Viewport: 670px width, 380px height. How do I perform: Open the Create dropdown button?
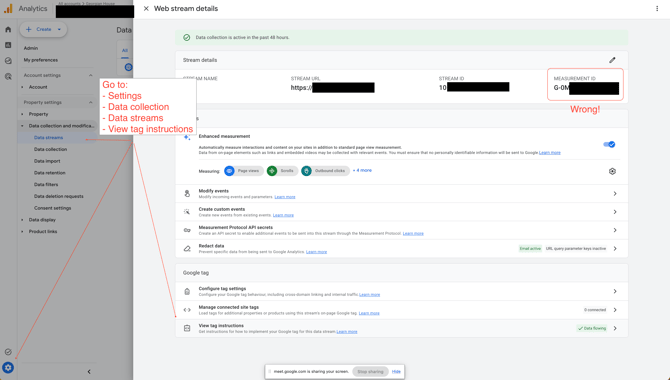coord(43,29)
